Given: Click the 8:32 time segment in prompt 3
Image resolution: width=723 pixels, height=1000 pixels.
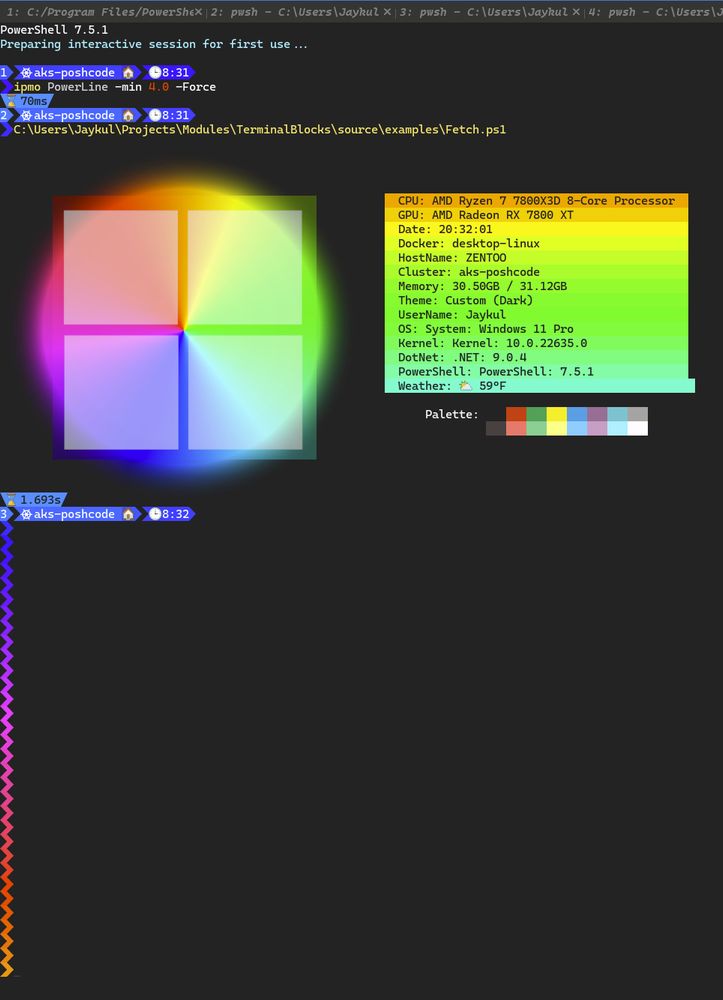Looking at the screenshot, I should pyautogui.click(x=170, y=514).
